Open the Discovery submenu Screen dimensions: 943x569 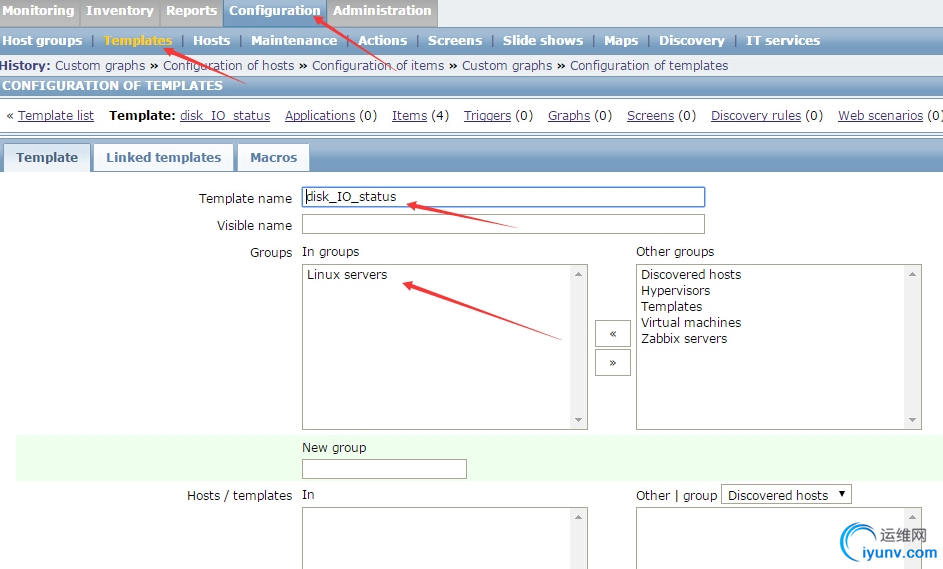click(x=692, y=40)
